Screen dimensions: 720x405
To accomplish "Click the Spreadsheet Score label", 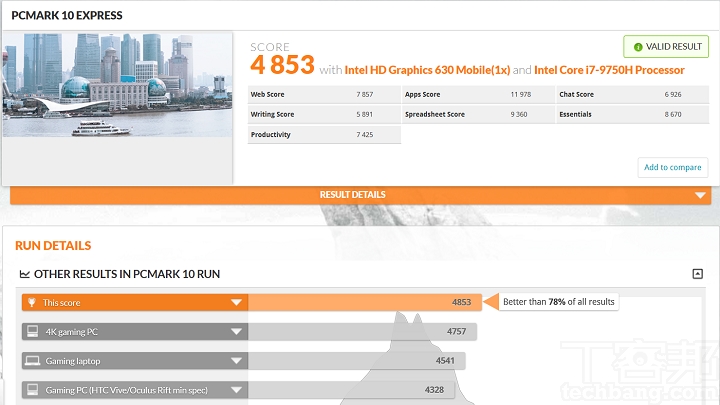I will coord(435,114).
